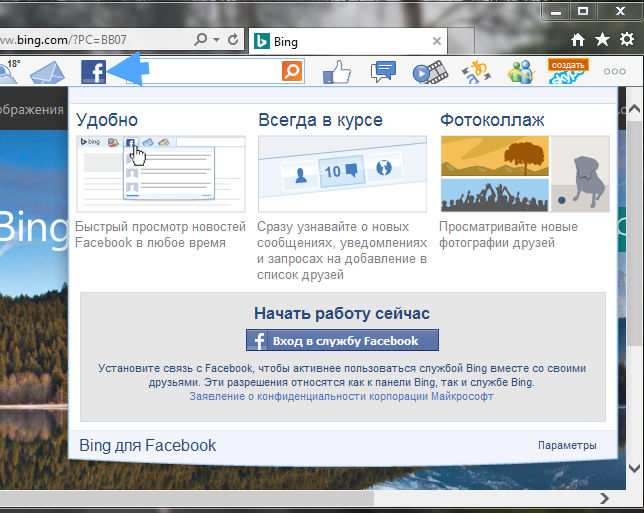
Task: Click vertical scrollbar up arrow
Action: tap(635, 109)
